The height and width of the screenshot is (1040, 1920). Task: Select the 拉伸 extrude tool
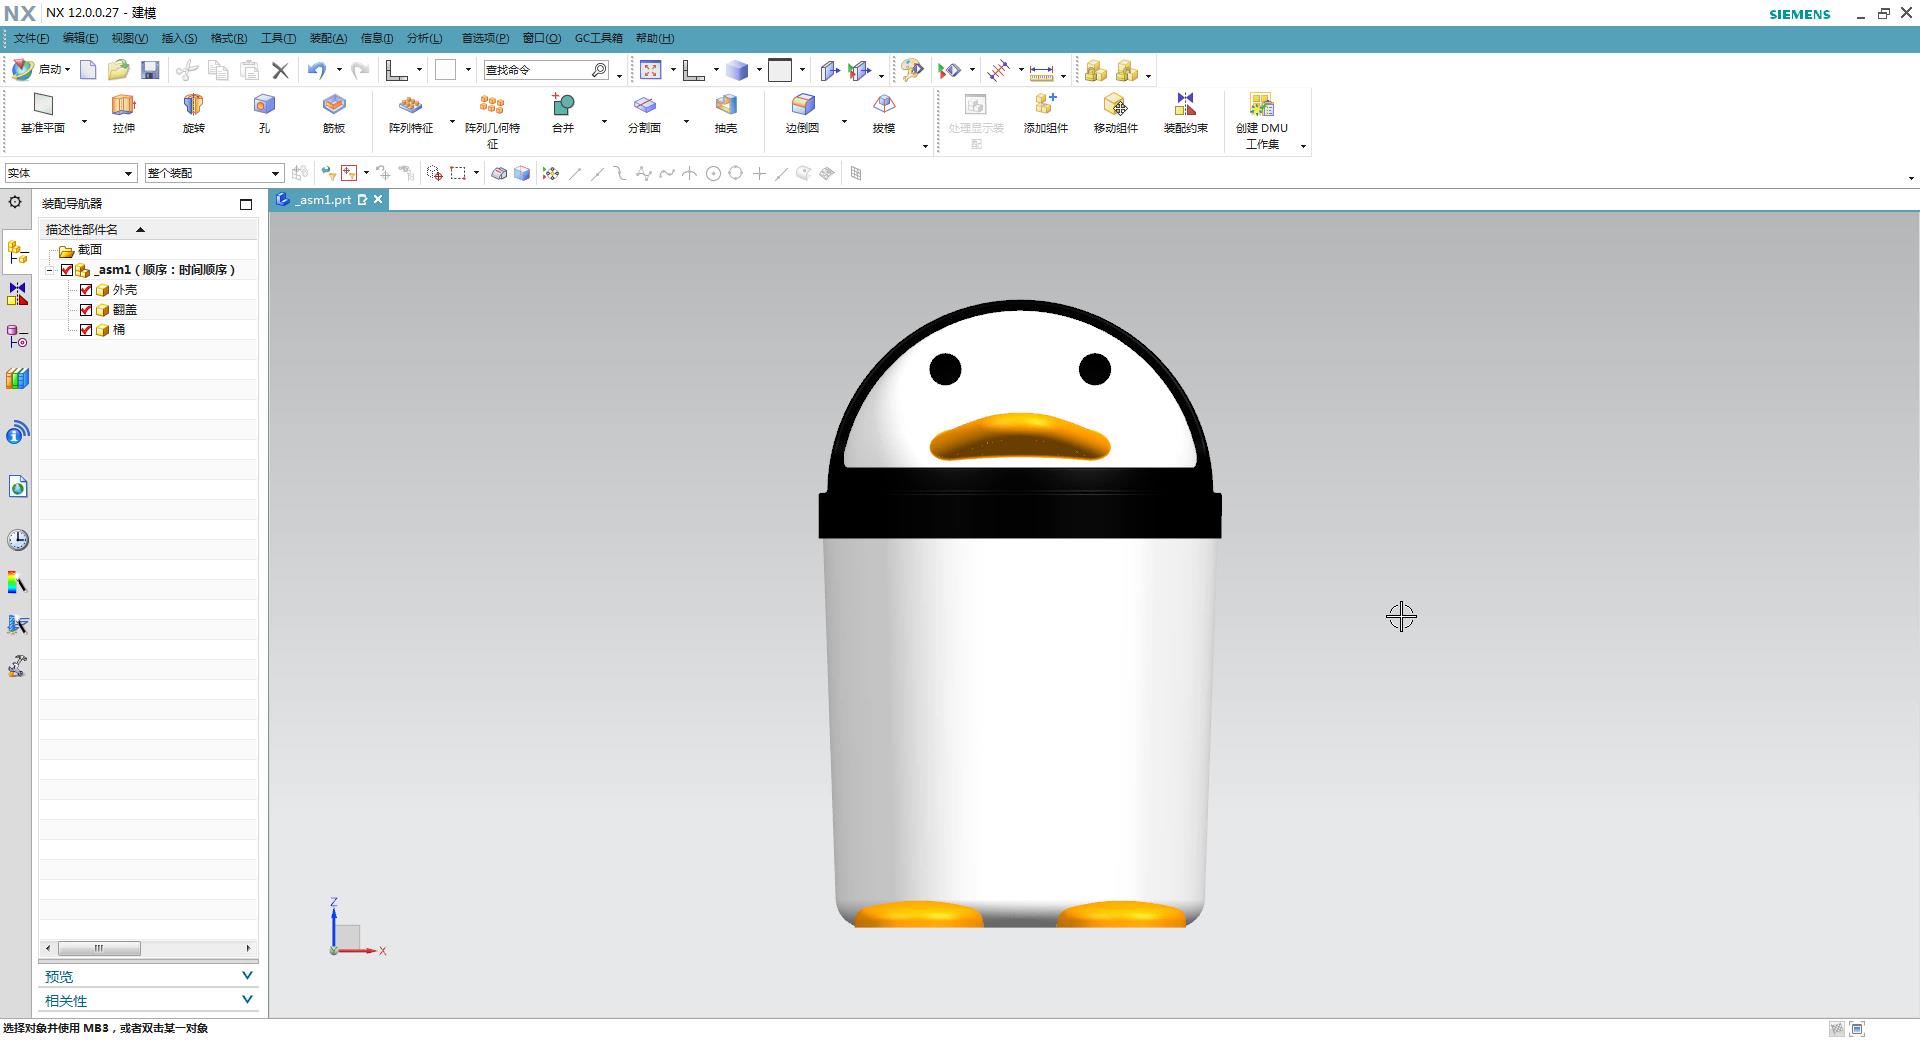[x=124, y=114]
